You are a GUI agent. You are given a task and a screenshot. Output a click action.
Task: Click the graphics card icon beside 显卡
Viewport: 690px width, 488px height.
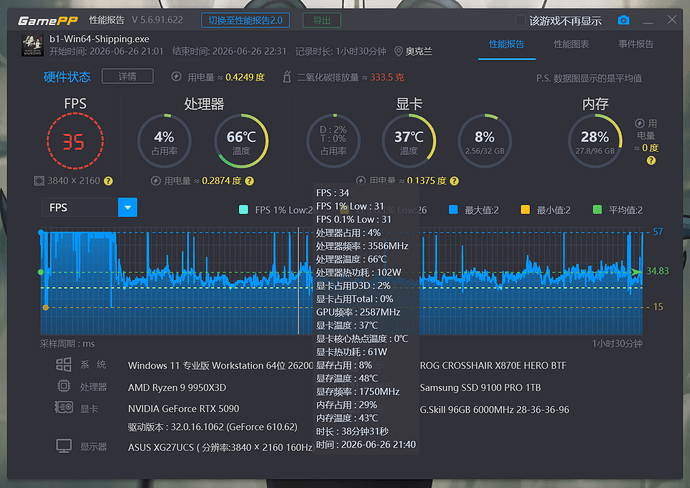click(x=64, y=407)
